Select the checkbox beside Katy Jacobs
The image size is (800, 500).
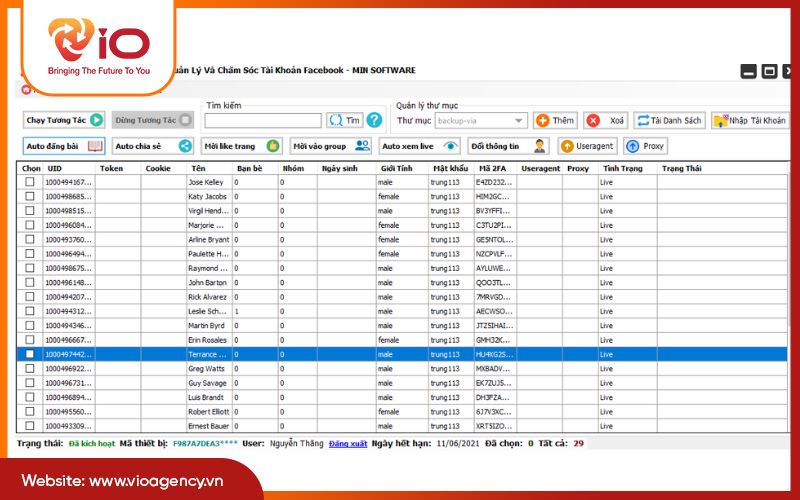point(30,197)
